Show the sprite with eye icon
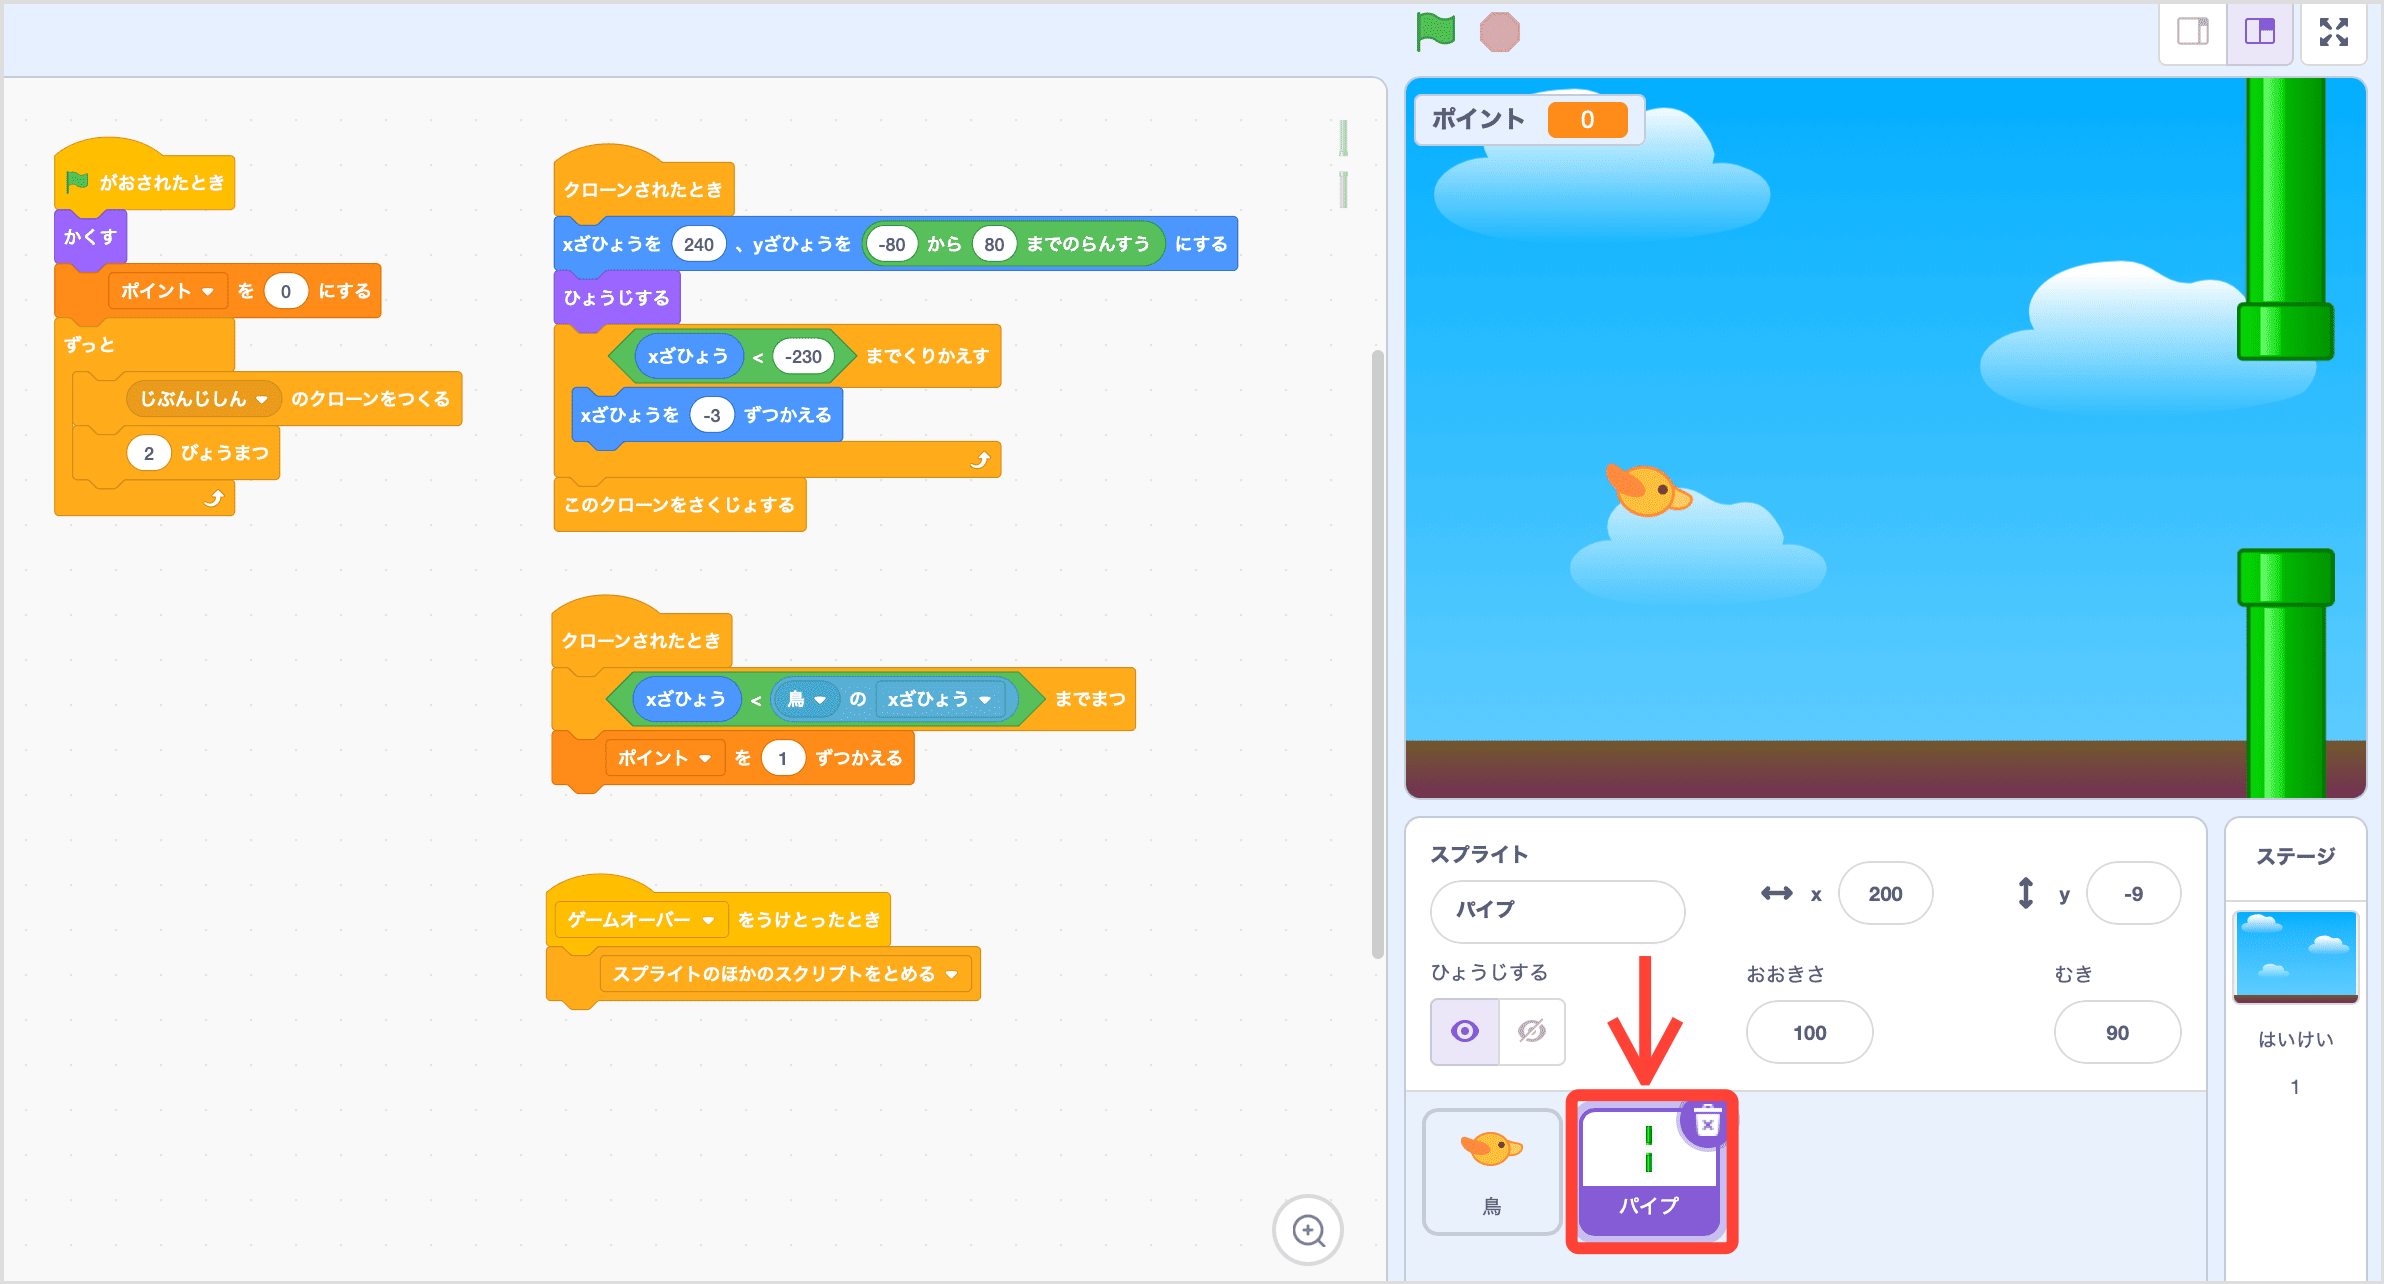Screen dimensions: 2384x1284 tap(1465, 1031)
